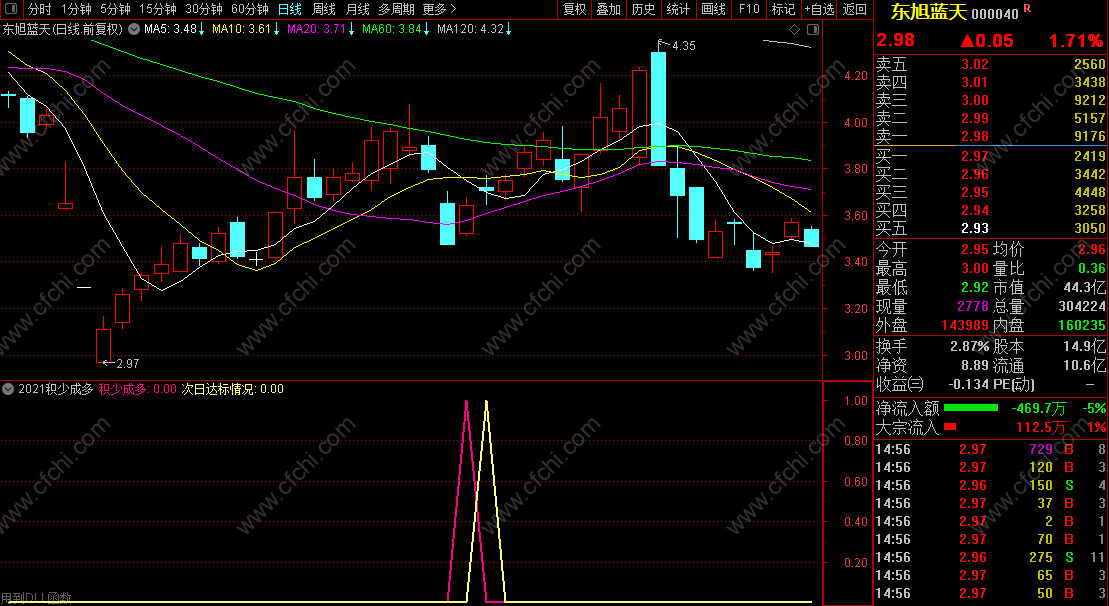The height and width of the screenshot is (606, 1109).
Task: Click the 外盘 143989 value
Action: [x=965, y=325]
